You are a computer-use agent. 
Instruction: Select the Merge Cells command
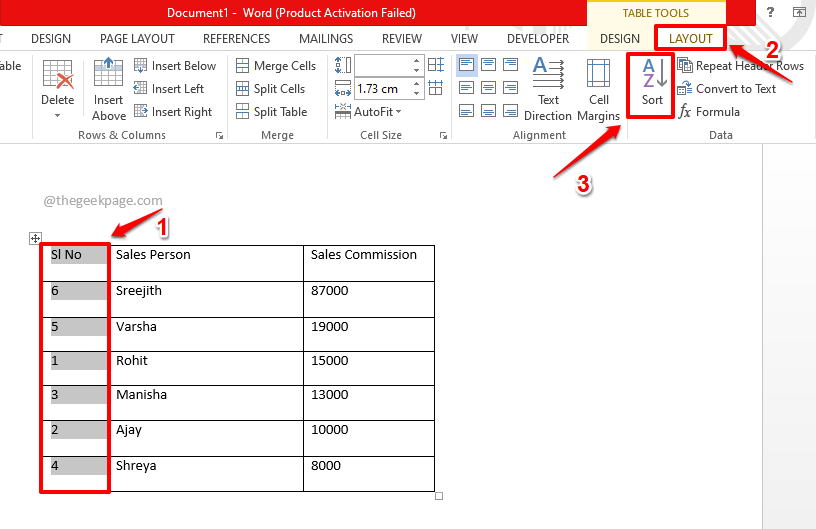click(276, 66)
